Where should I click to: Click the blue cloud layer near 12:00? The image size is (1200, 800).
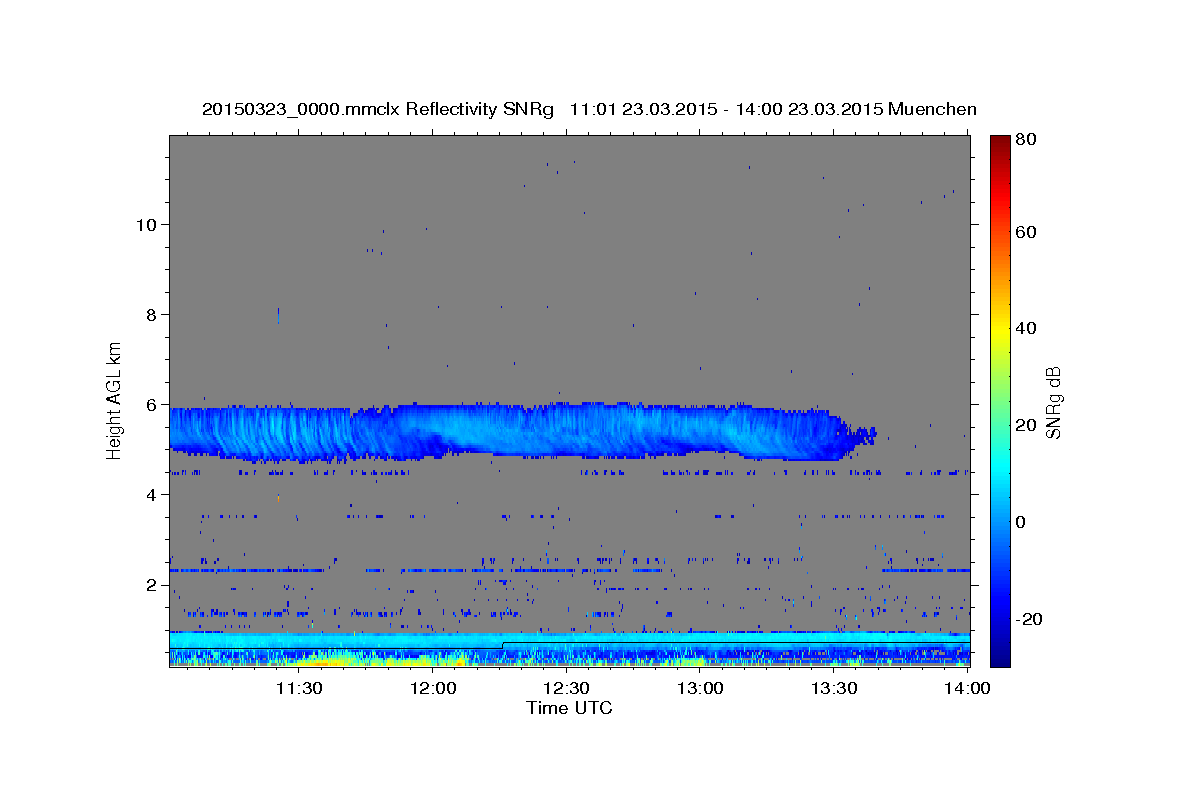(433, 432)
